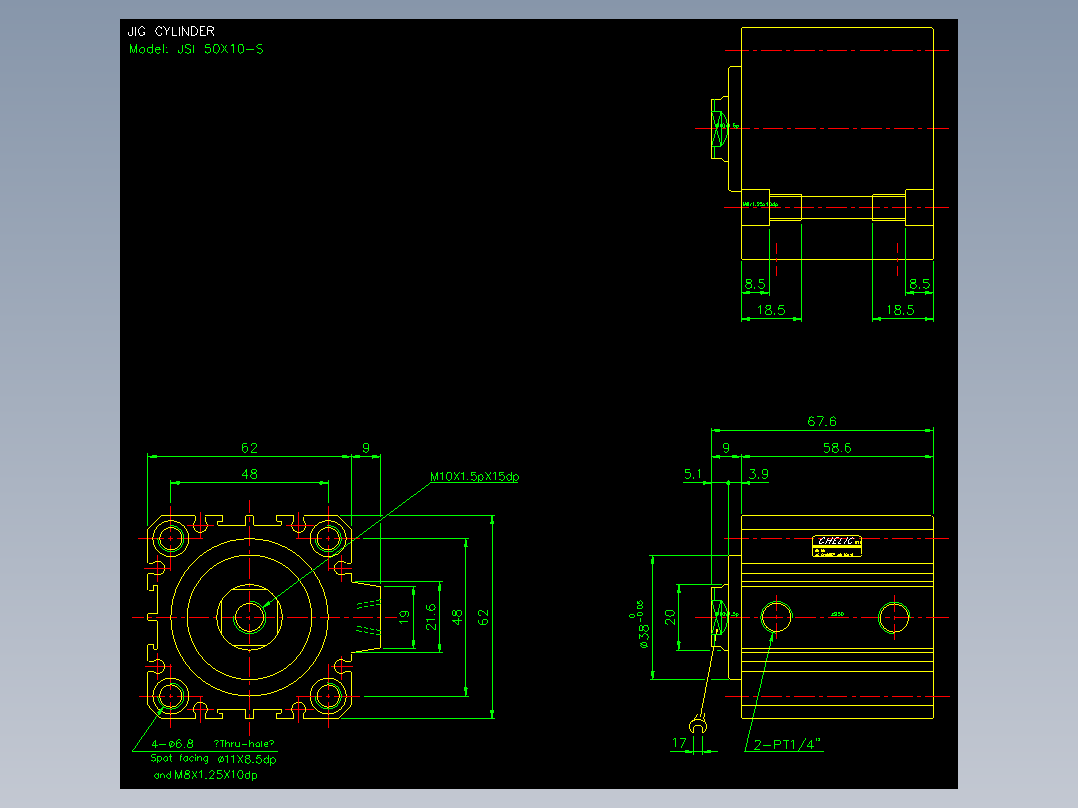Click the wrench symbol above the 17 dimension
Viewport: 1078px width, 808px height.
click(698, 724)
